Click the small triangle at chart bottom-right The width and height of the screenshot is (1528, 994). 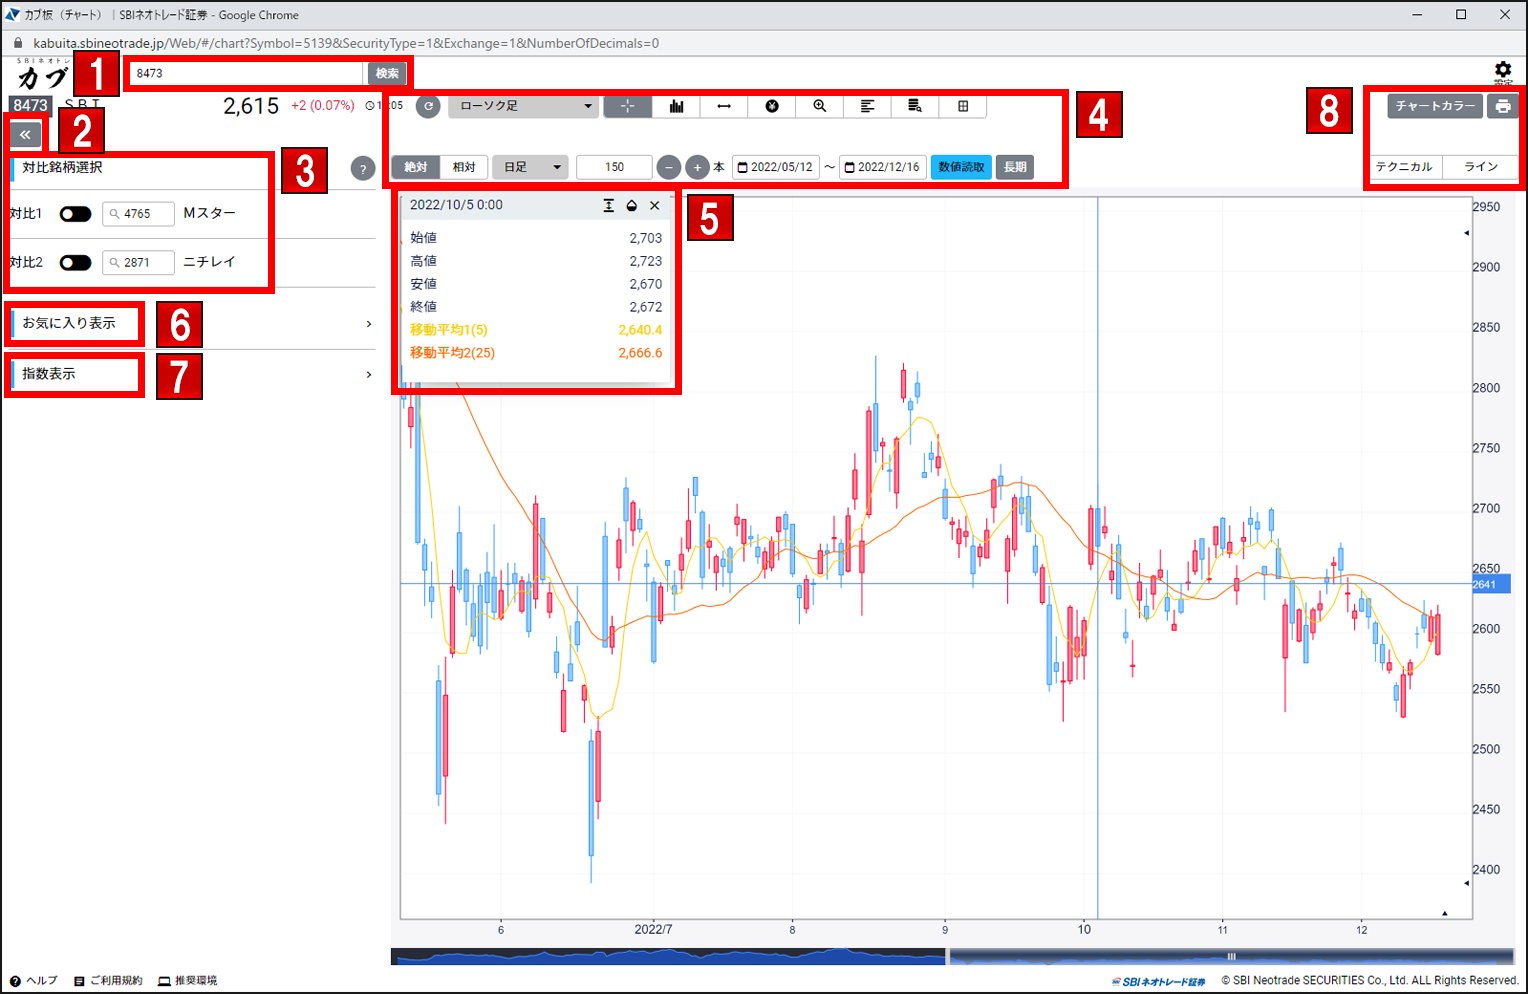(x=1445, y=913)
